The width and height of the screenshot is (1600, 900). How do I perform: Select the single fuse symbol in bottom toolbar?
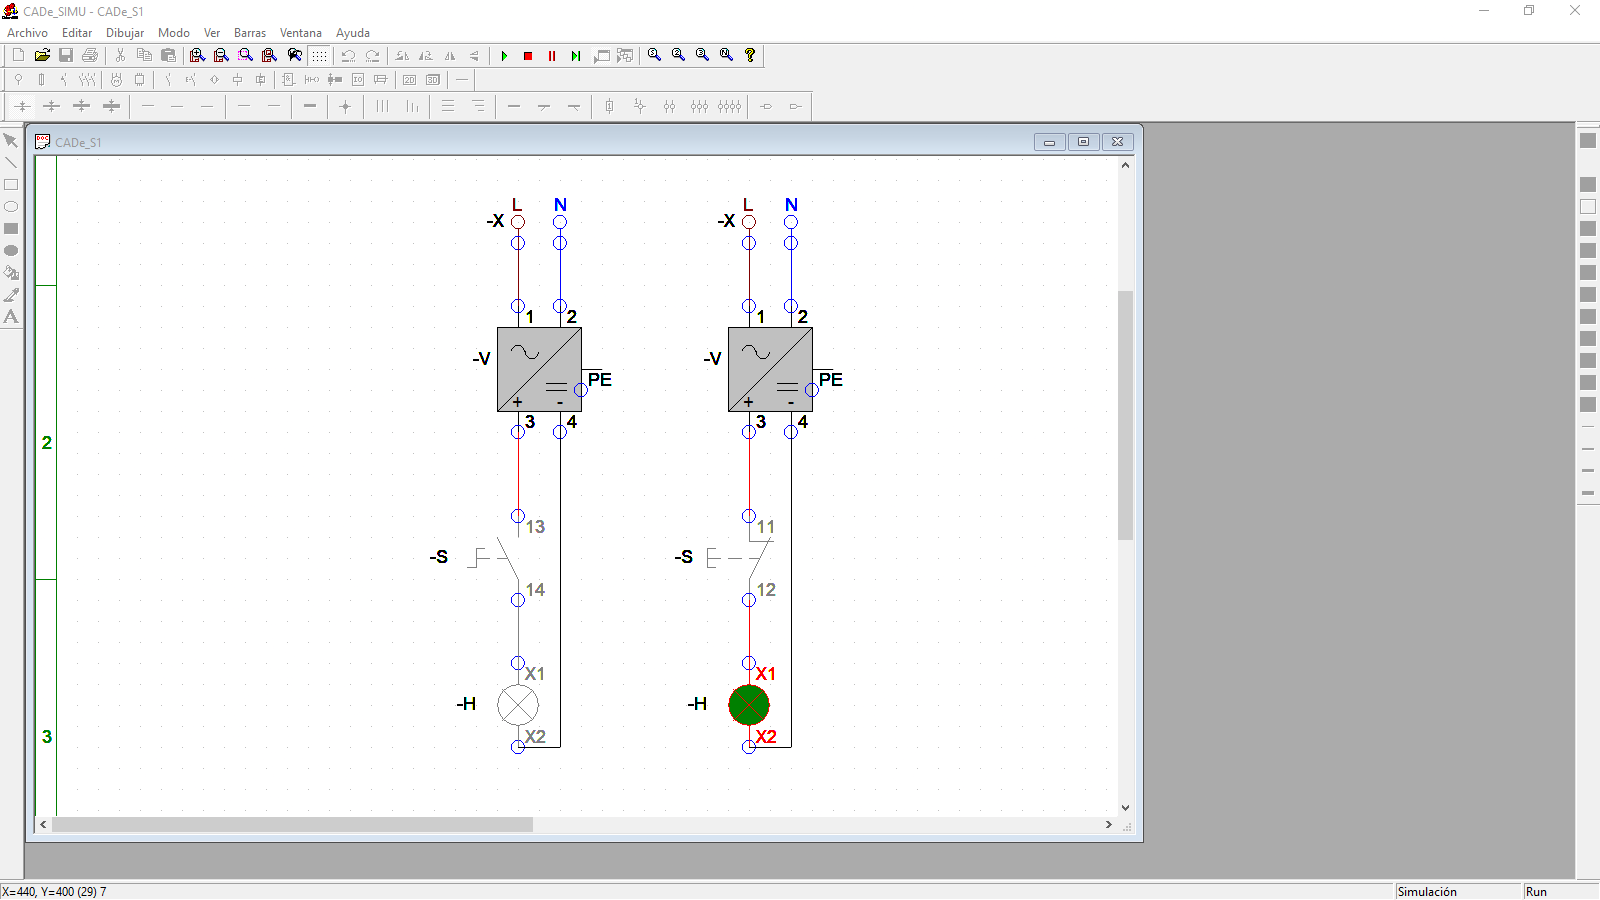(x=609, y=106)
